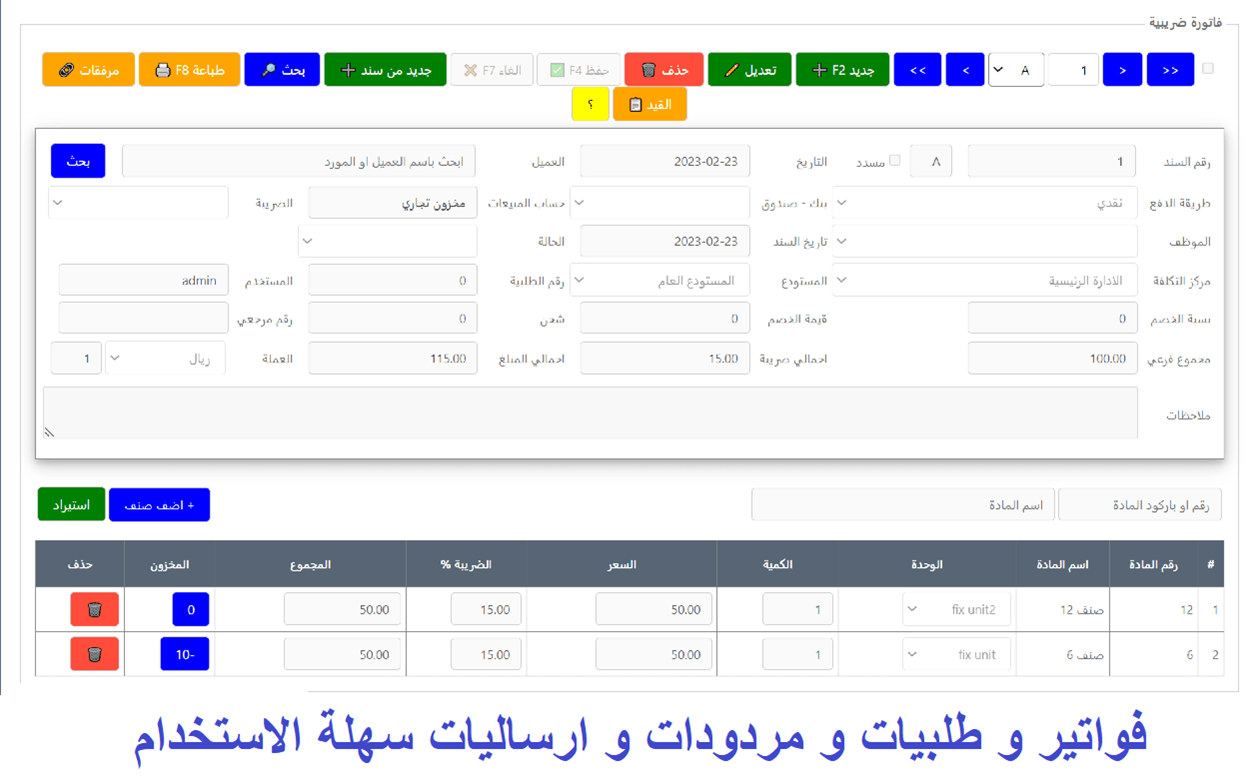Open the طريقة الدفع payment method dropdown
This screenshot has width=1250, height=780.
coord(985,202)
